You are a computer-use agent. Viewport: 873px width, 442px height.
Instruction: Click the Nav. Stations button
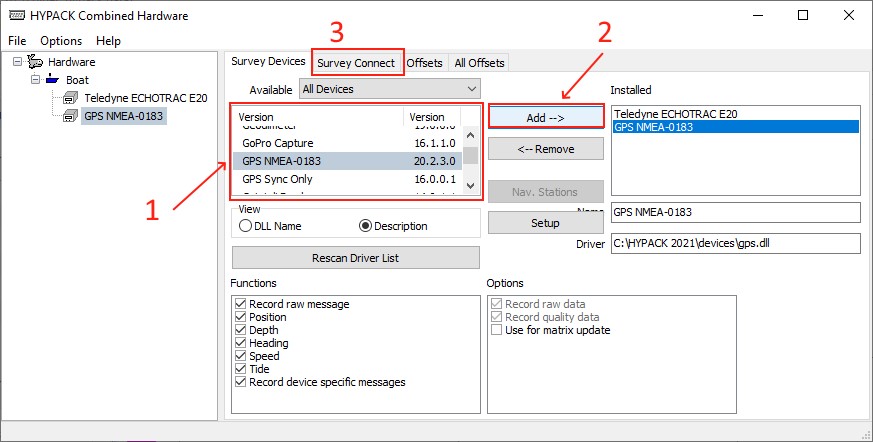point(546,192)
